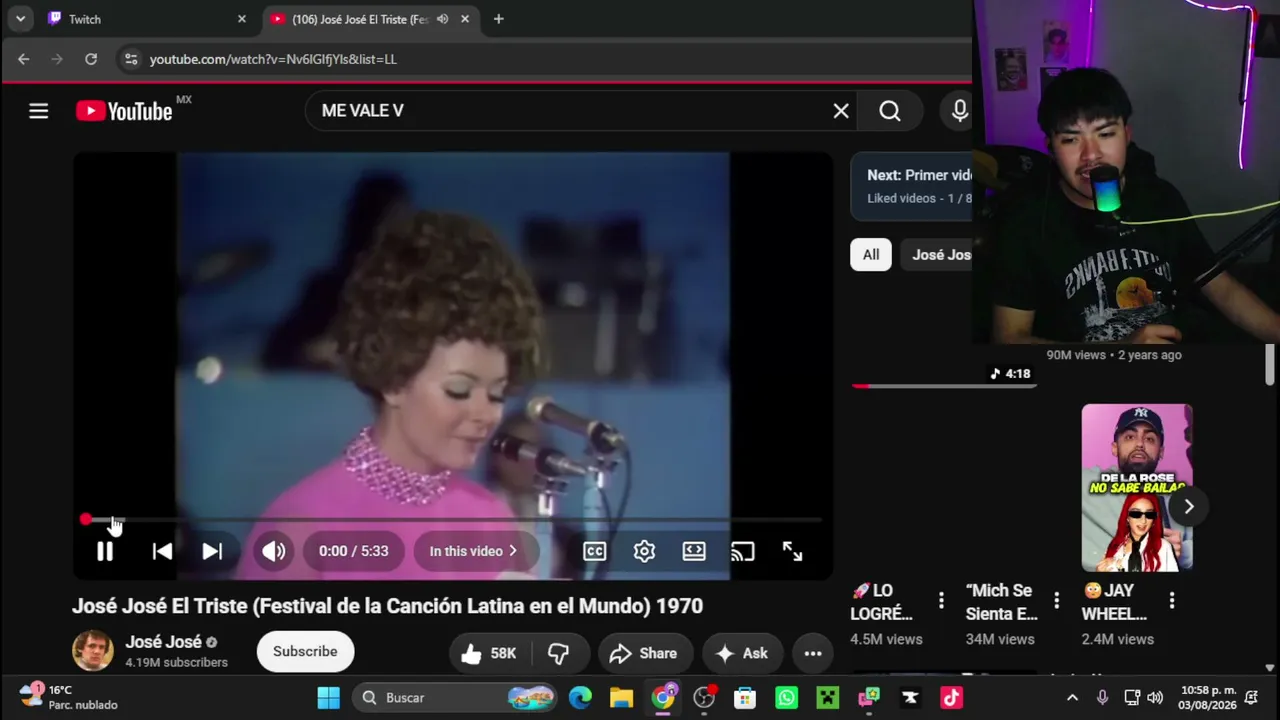Open TikTok from the taskbar

(951, 698)
